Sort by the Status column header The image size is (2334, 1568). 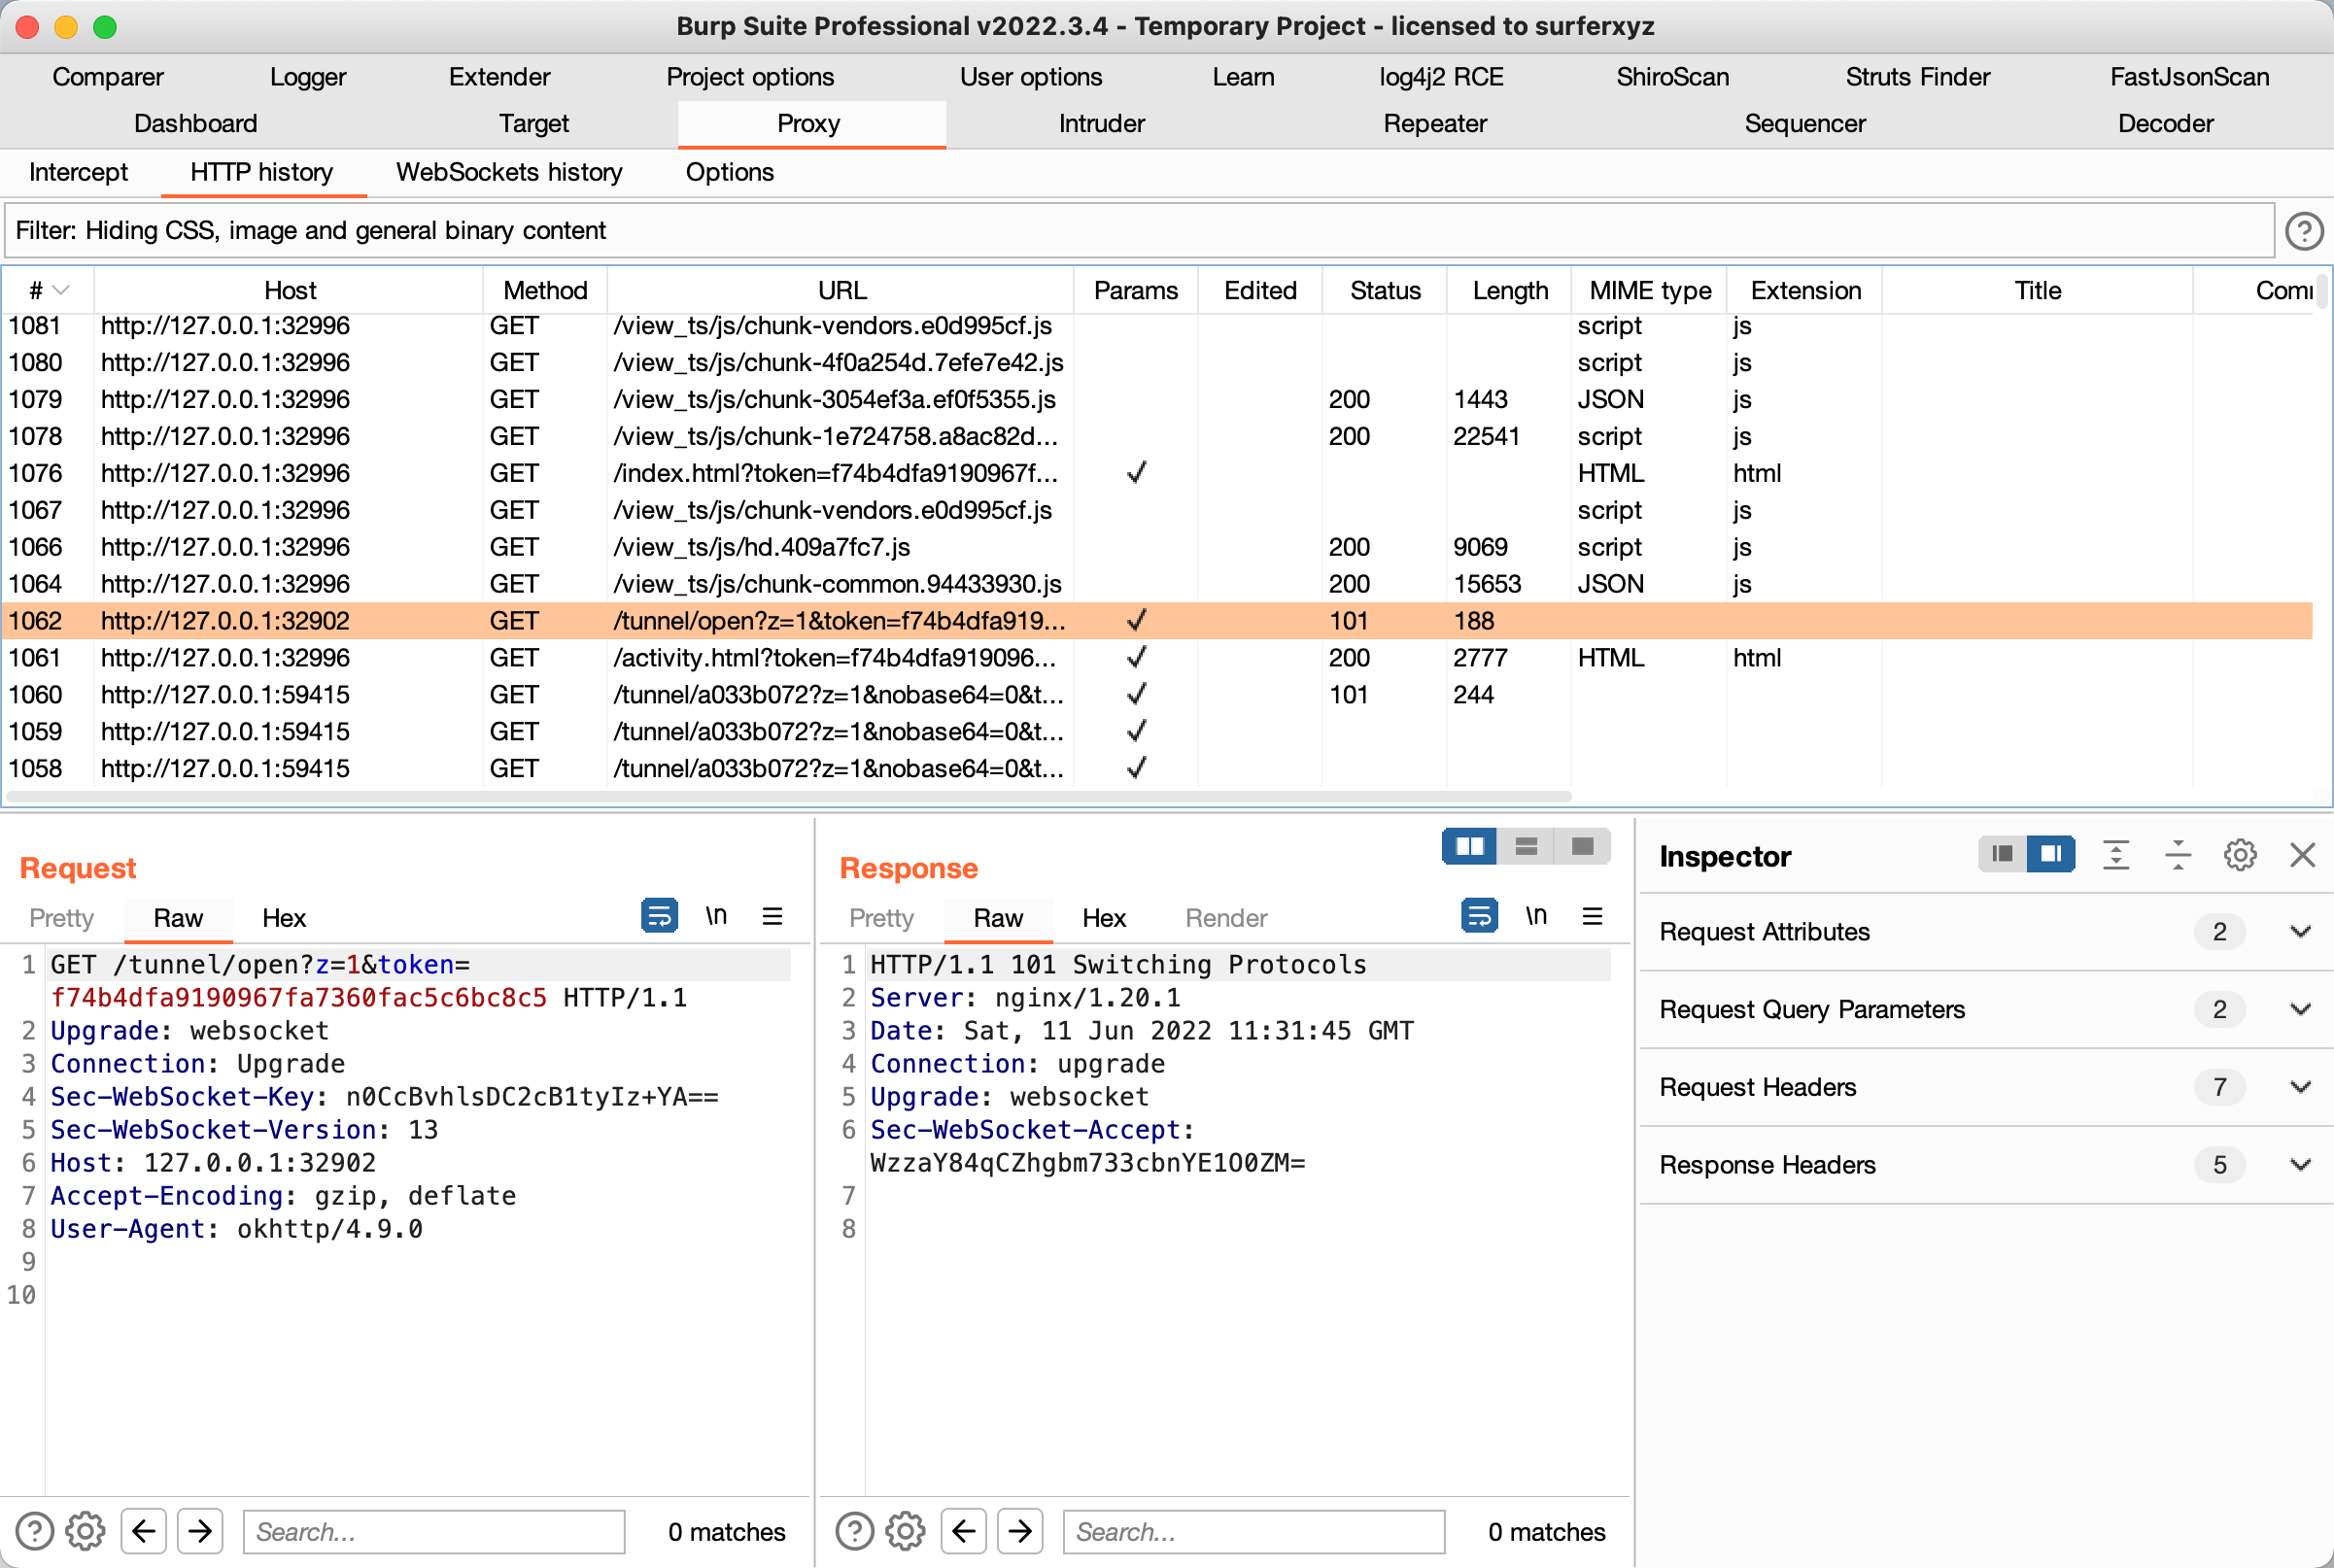[x=1384, y=291]
